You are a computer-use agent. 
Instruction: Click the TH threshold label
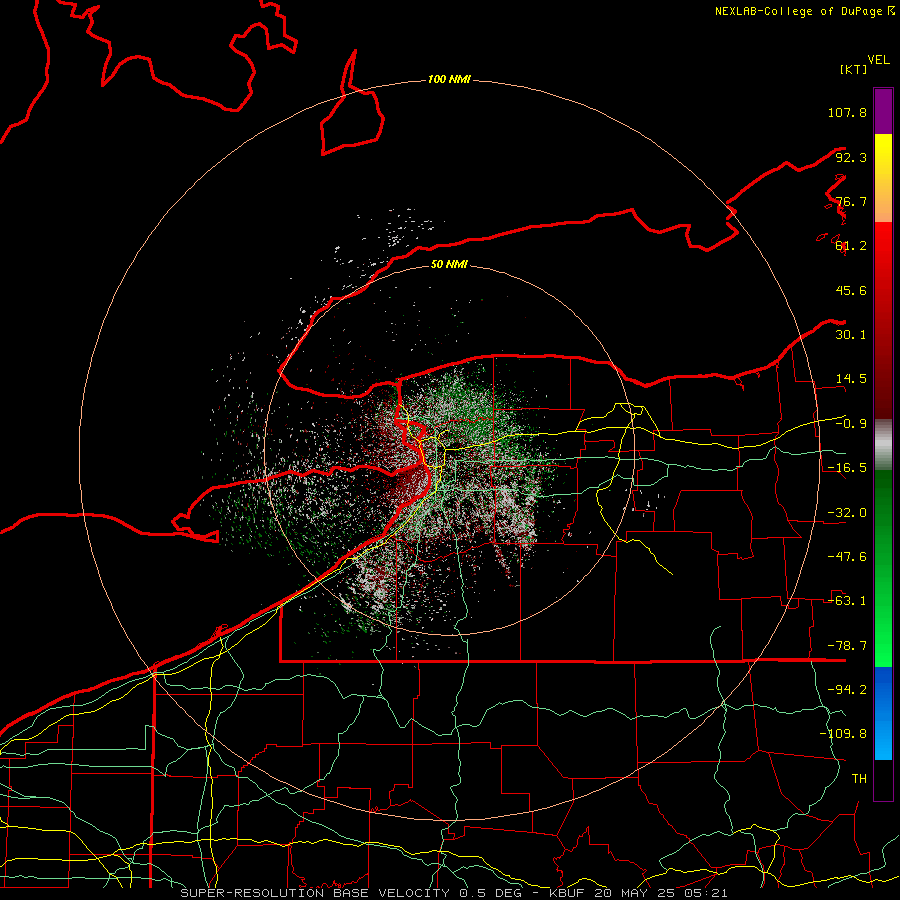[x=859, y=779]
